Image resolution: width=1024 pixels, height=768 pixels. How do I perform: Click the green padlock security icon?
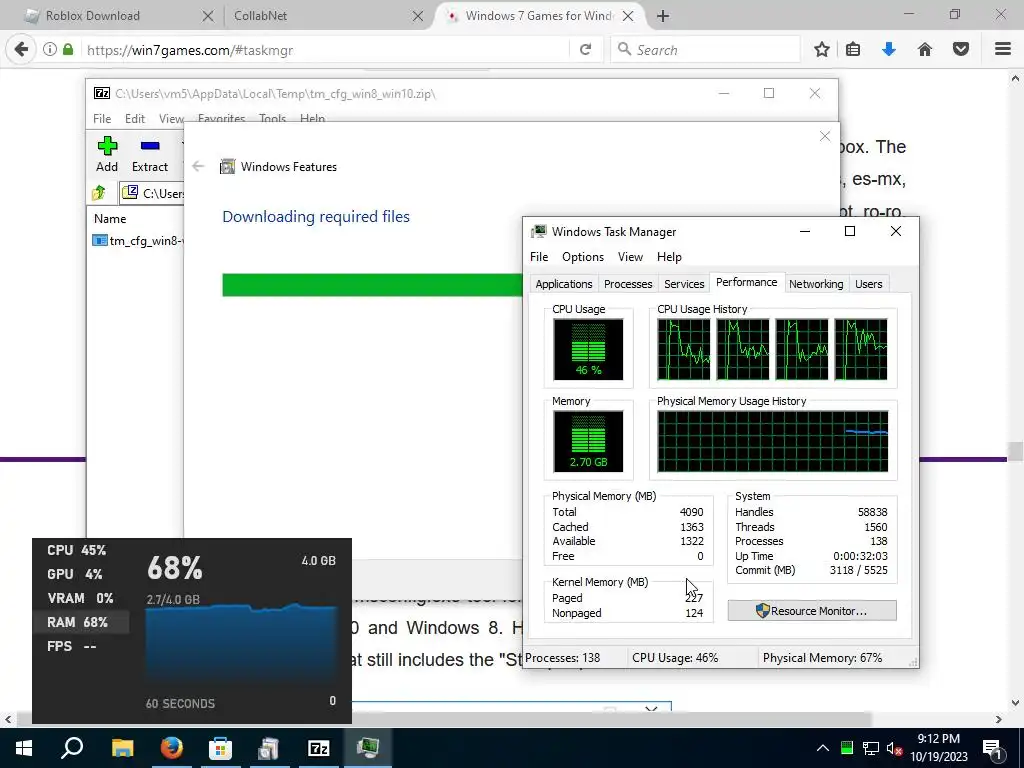click(x=68, y=50)
